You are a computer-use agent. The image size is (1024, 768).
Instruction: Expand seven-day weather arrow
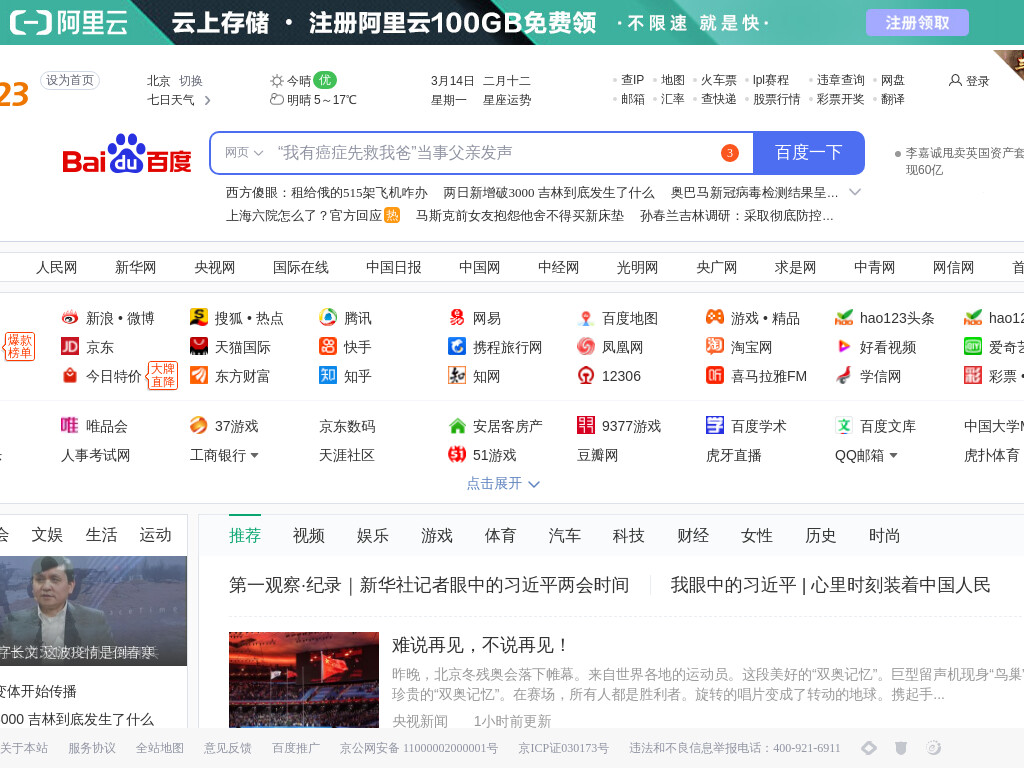pos(208,100)
